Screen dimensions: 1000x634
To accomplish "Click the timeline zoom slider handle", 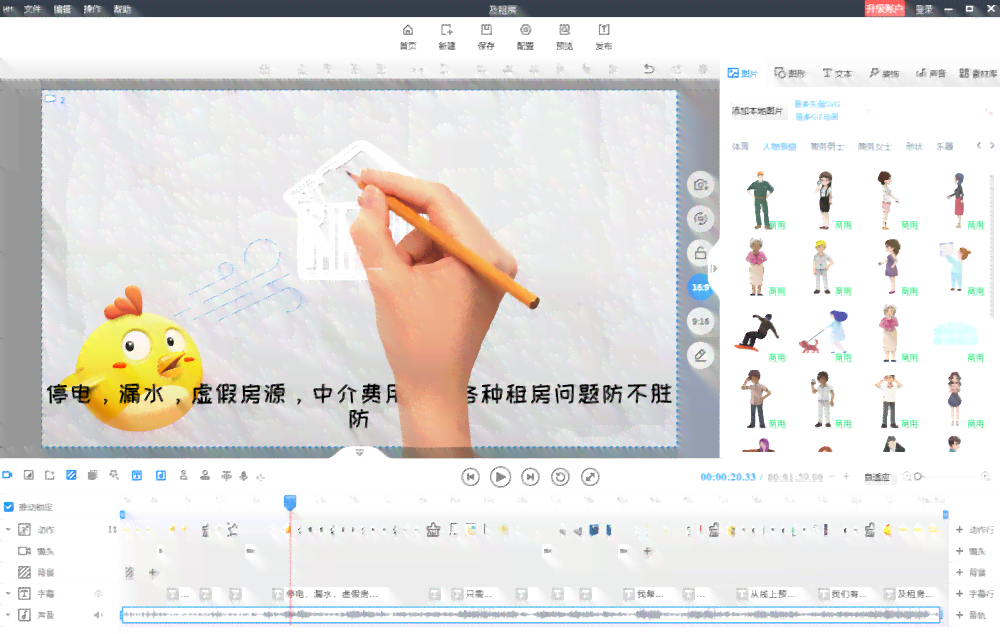I will (918, 476).
